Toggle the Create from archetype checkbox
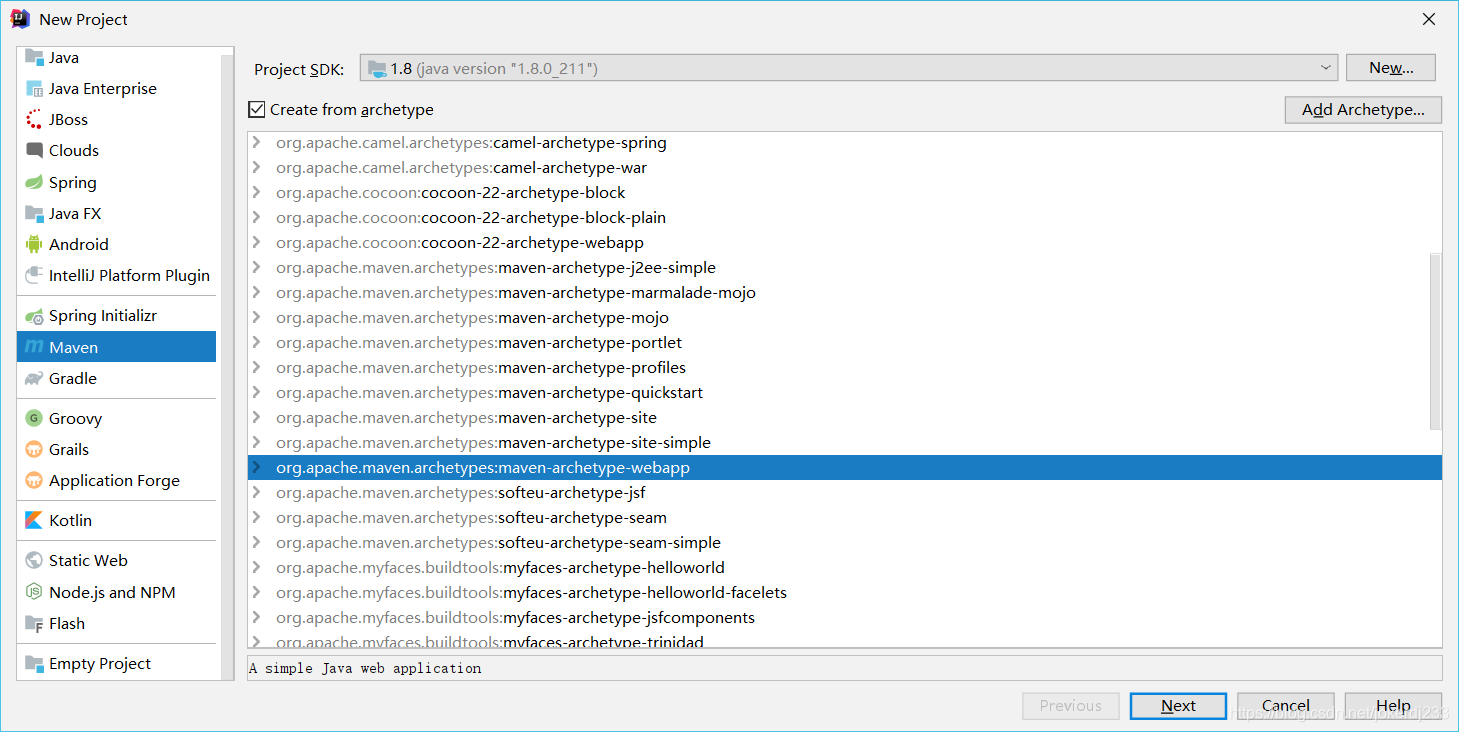This screenshot has height=732, width=1459. (257, 109)
